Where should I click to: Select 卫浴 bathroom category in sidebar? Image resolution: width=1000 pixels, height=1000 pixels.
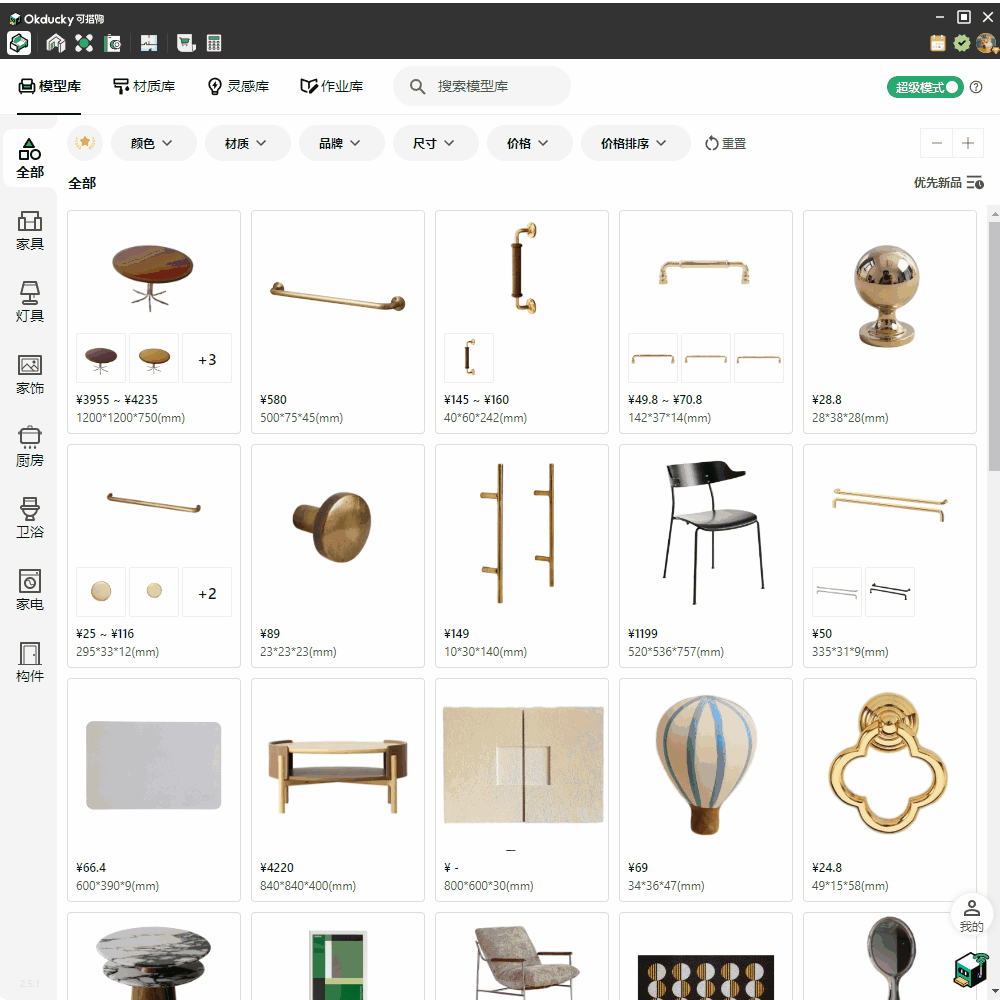pyautogui.click(x=30, y=517)
